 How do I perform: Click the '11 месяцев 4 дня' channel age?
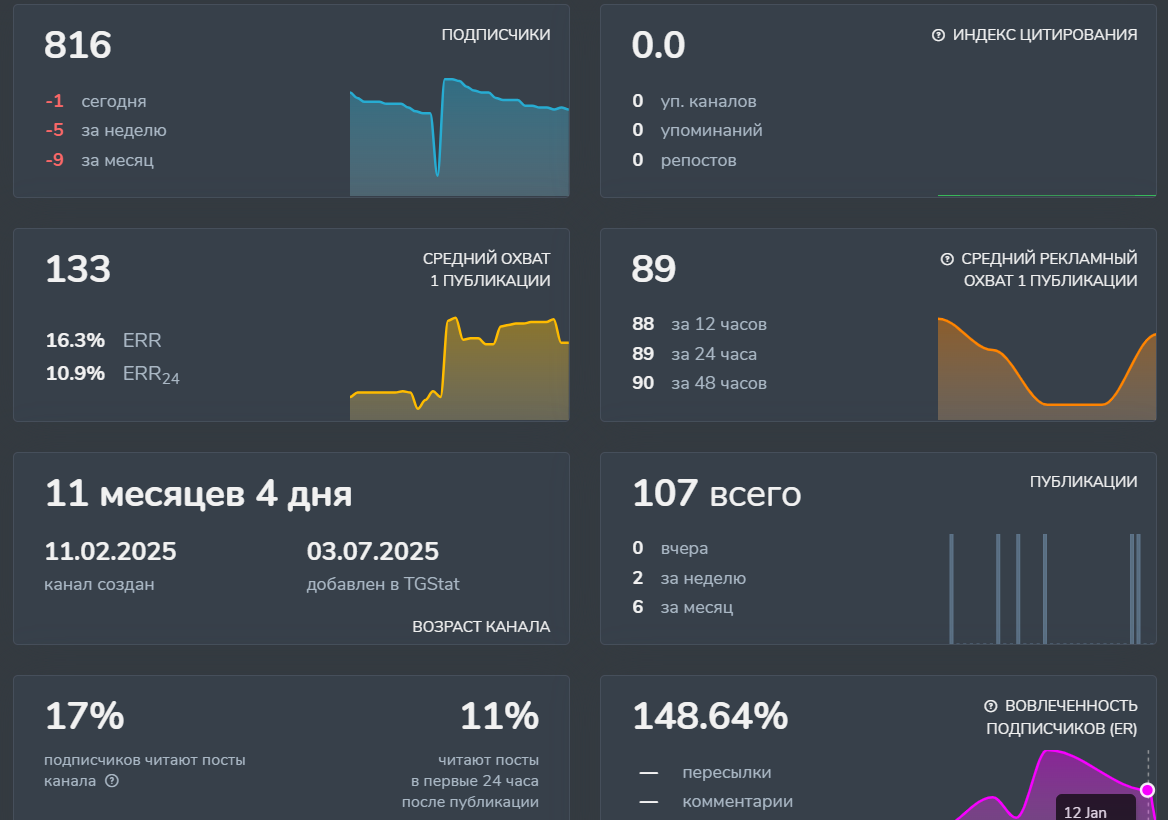tap(198, 494)
